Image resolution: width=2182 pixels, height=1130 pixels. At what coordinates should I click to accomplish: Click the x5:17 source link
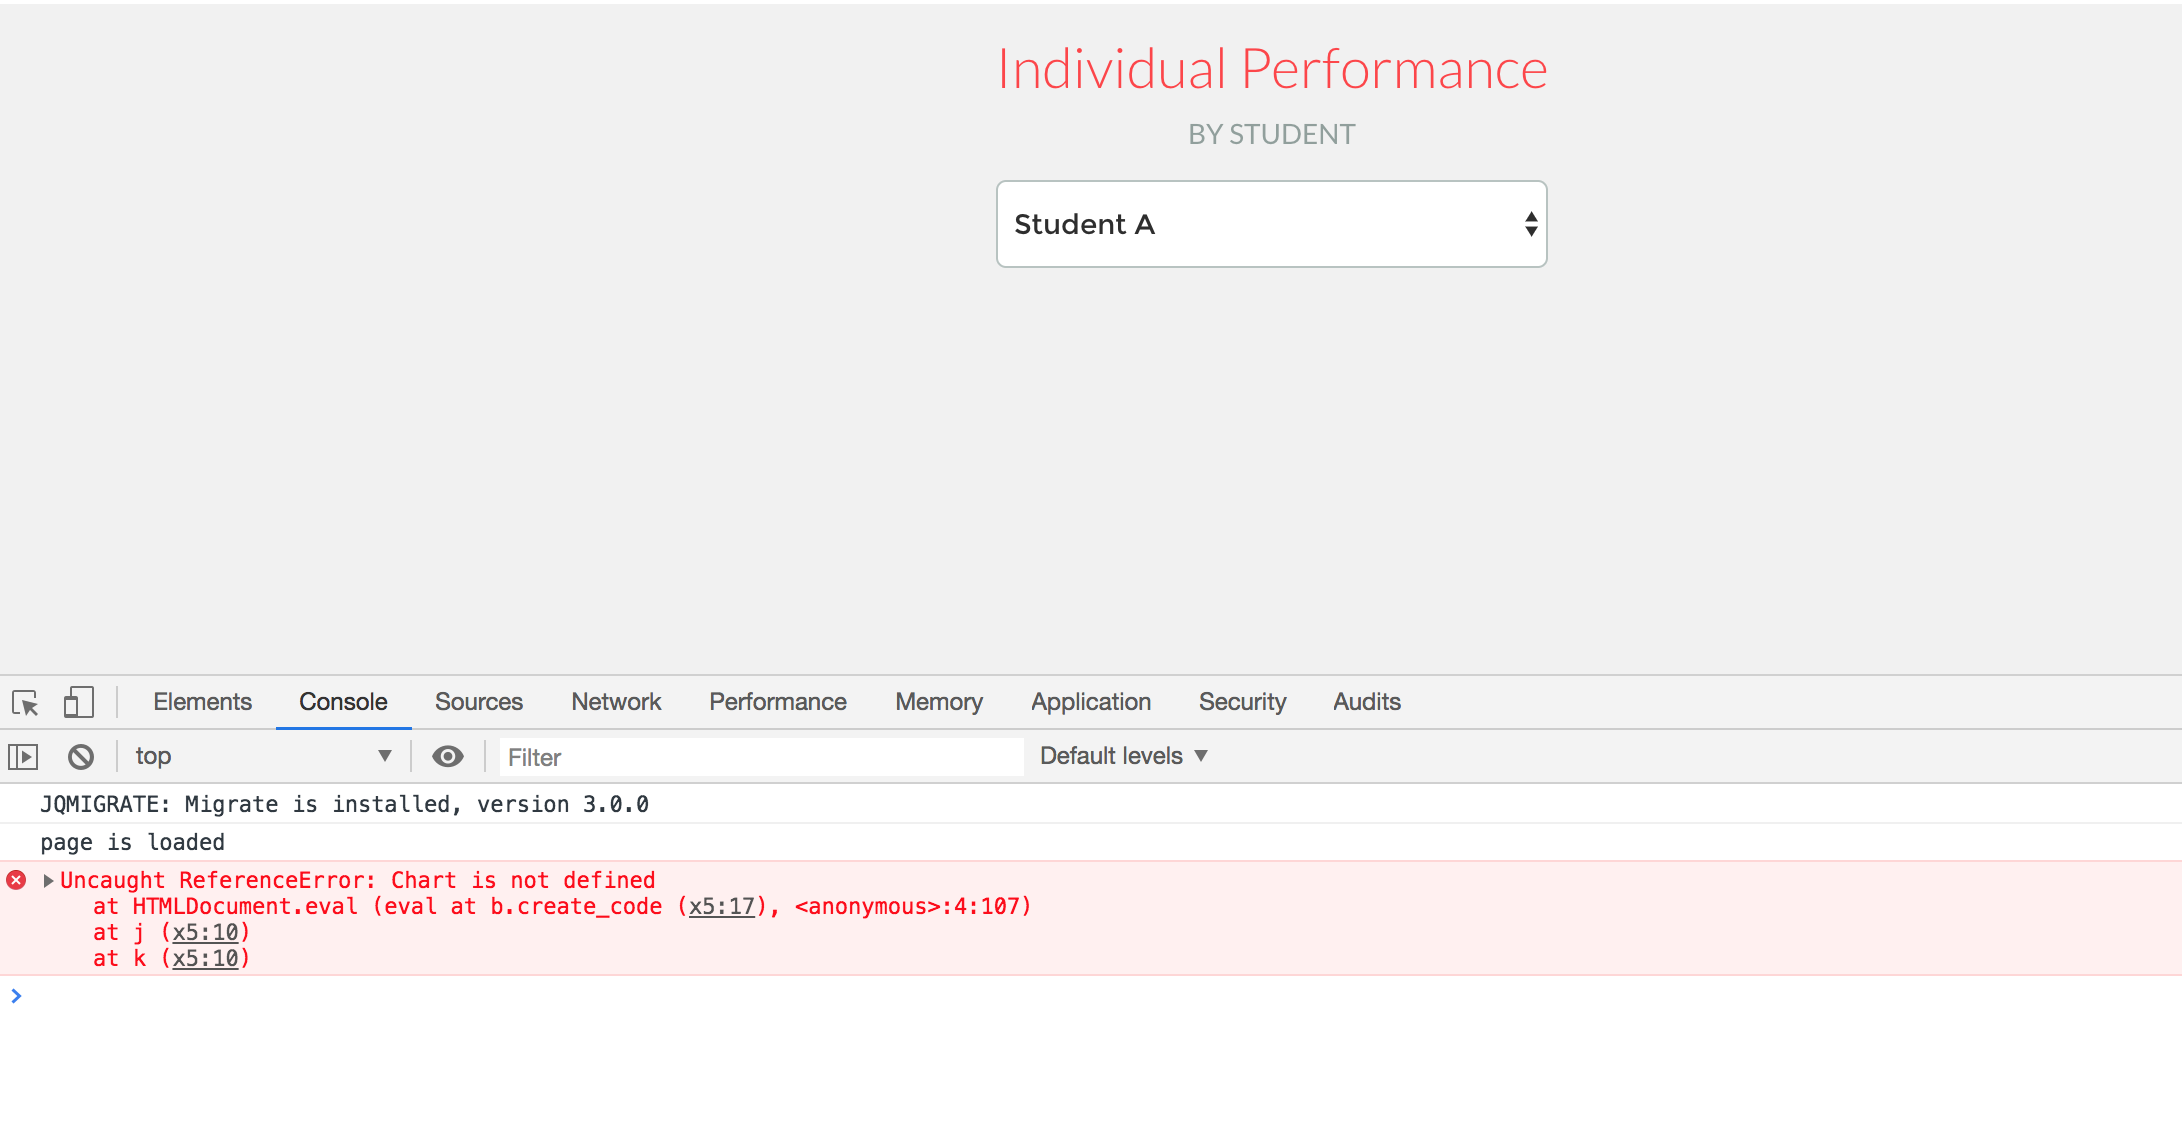(721, 907)
